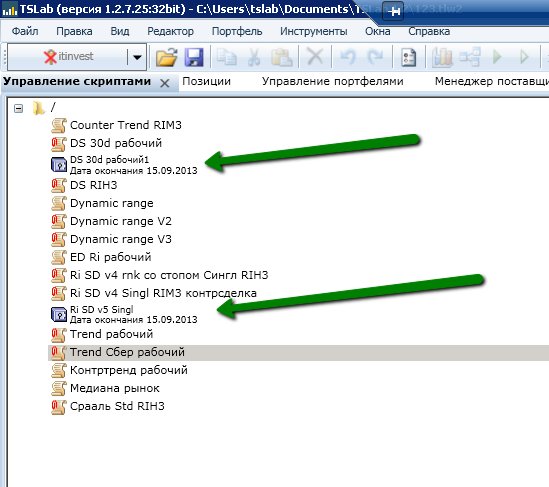The image size is (549, 487).
Task: Click the first green play arrow icon
Action: 497,56
